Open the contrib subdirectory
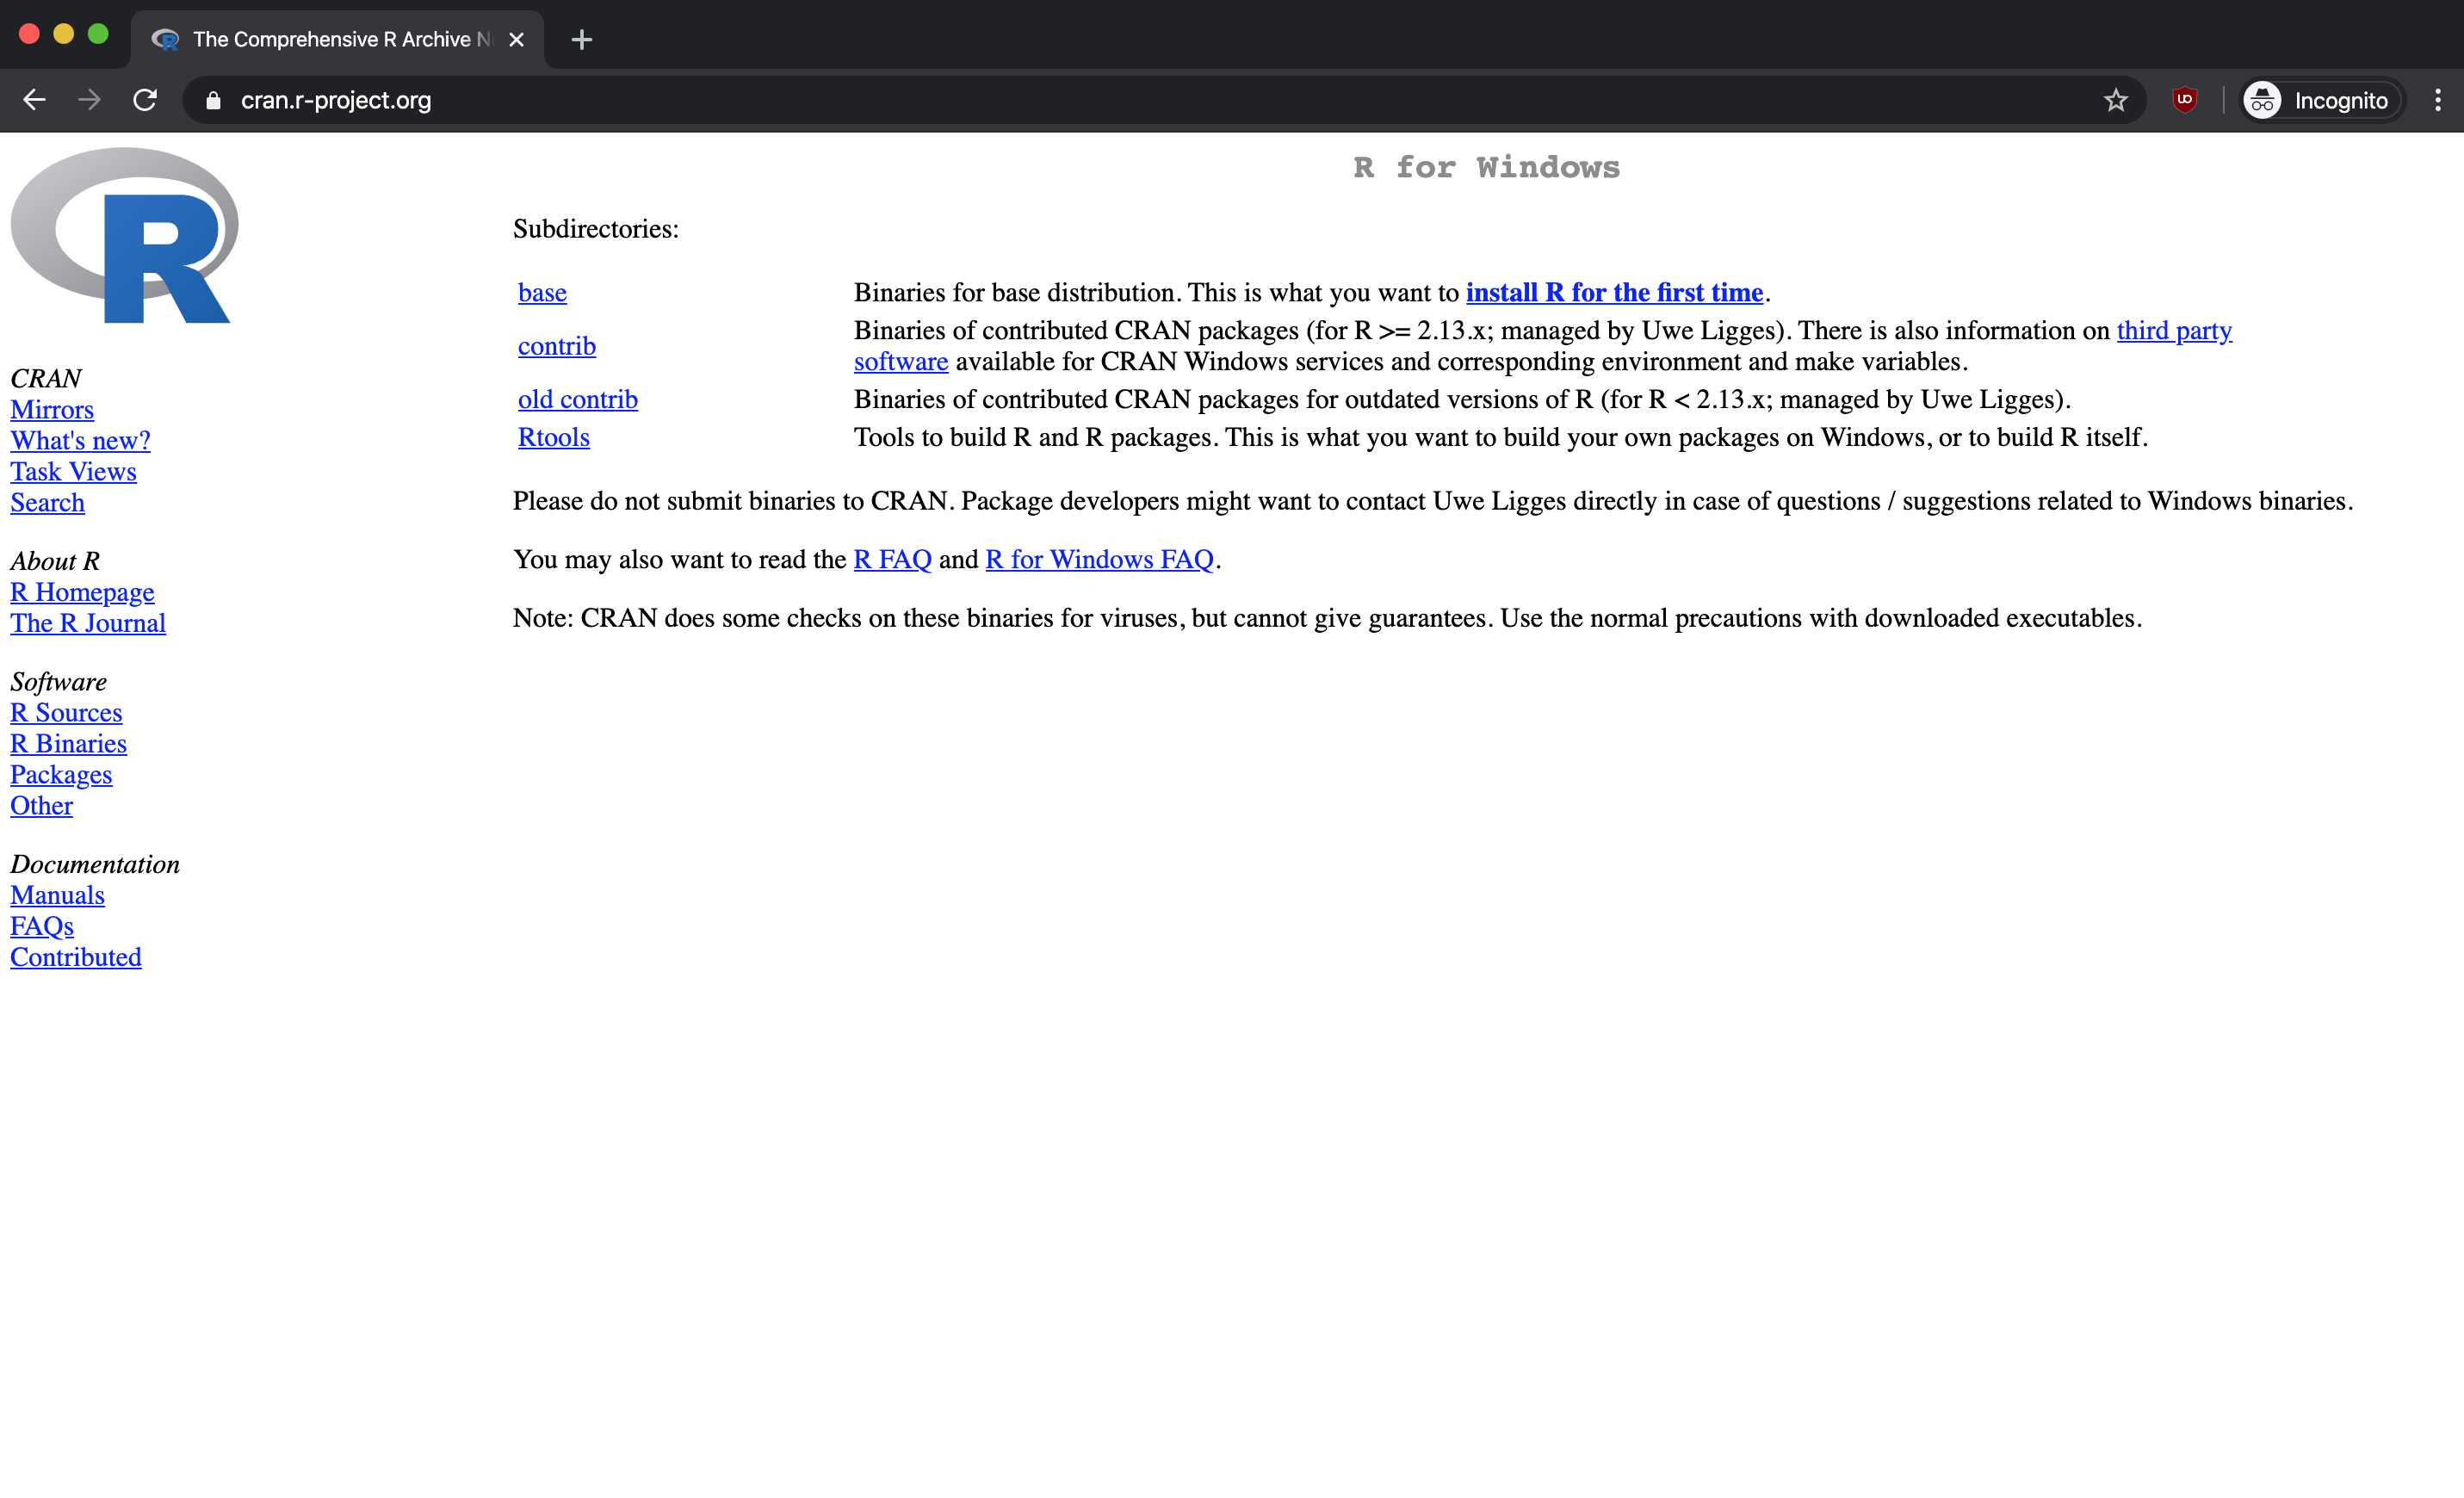The height and width of the screenshot is (1498, 2464). (x=556, y=345)
